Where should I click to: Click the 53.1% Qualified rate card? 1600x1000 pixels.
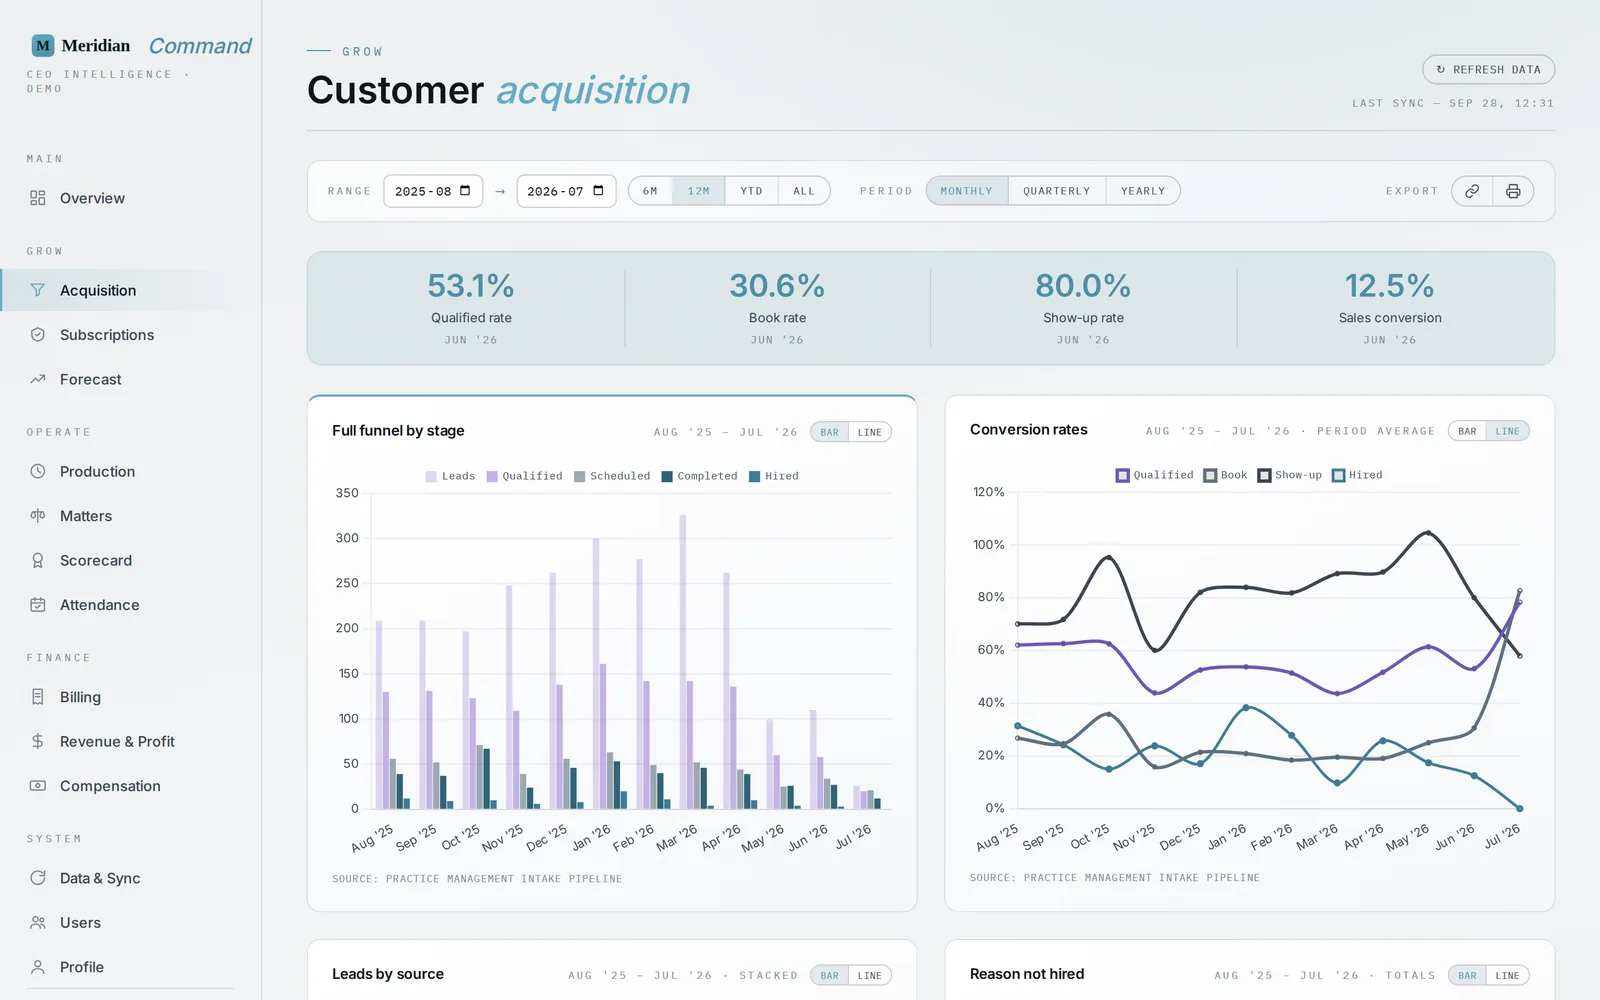471,308
